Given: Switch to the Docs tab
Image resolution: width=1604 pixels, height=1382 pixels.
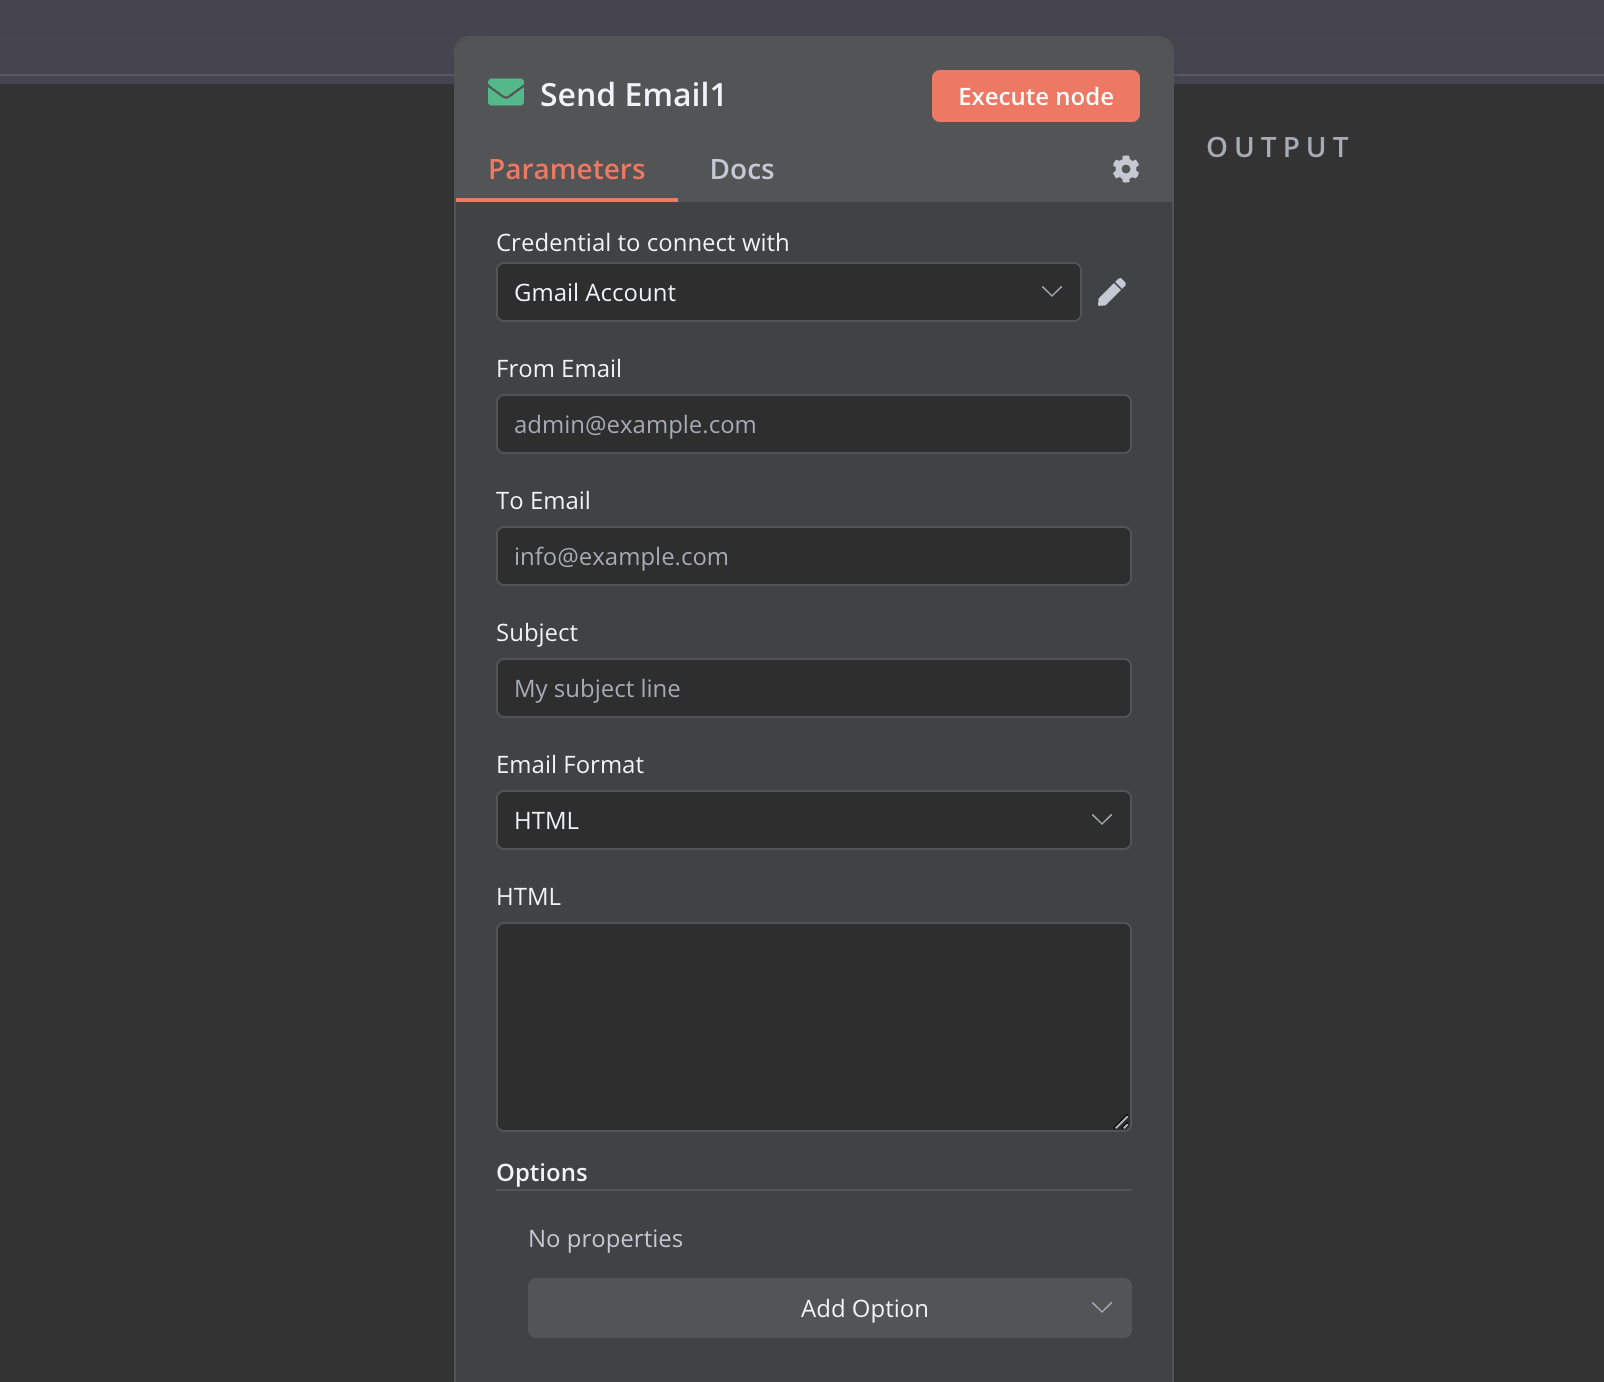Looking at the screenshot, I should pyautogui.click(x=741, y=169).
